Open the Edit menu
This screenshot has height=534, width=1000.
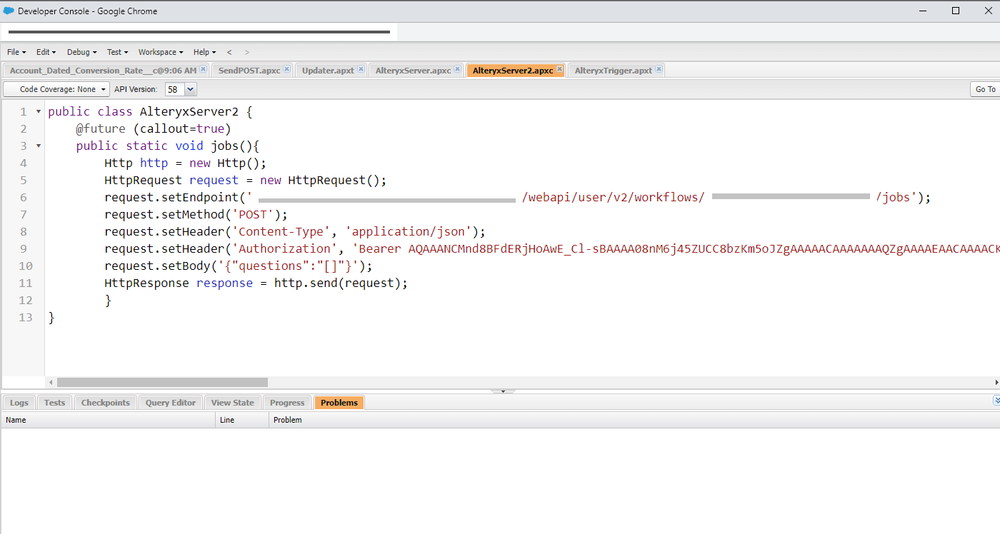pyautogui.click(x=45, y=52)
